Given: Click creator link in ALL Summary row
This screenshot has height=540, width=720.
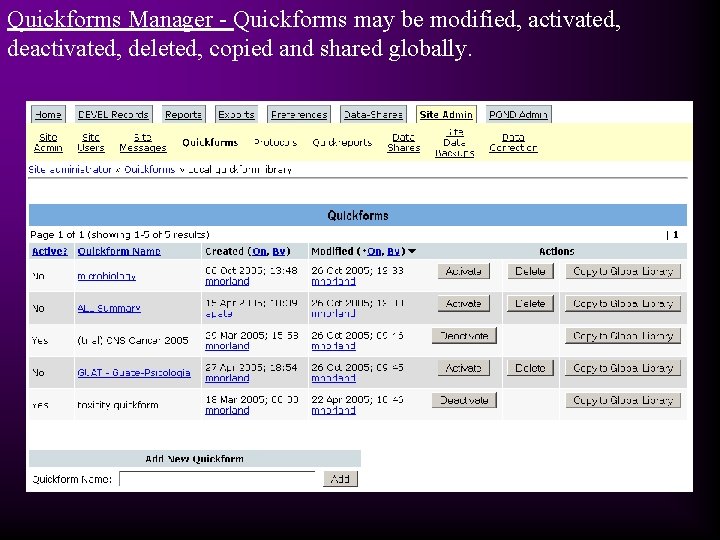Looking at the screenshot, I should point(219,314).
